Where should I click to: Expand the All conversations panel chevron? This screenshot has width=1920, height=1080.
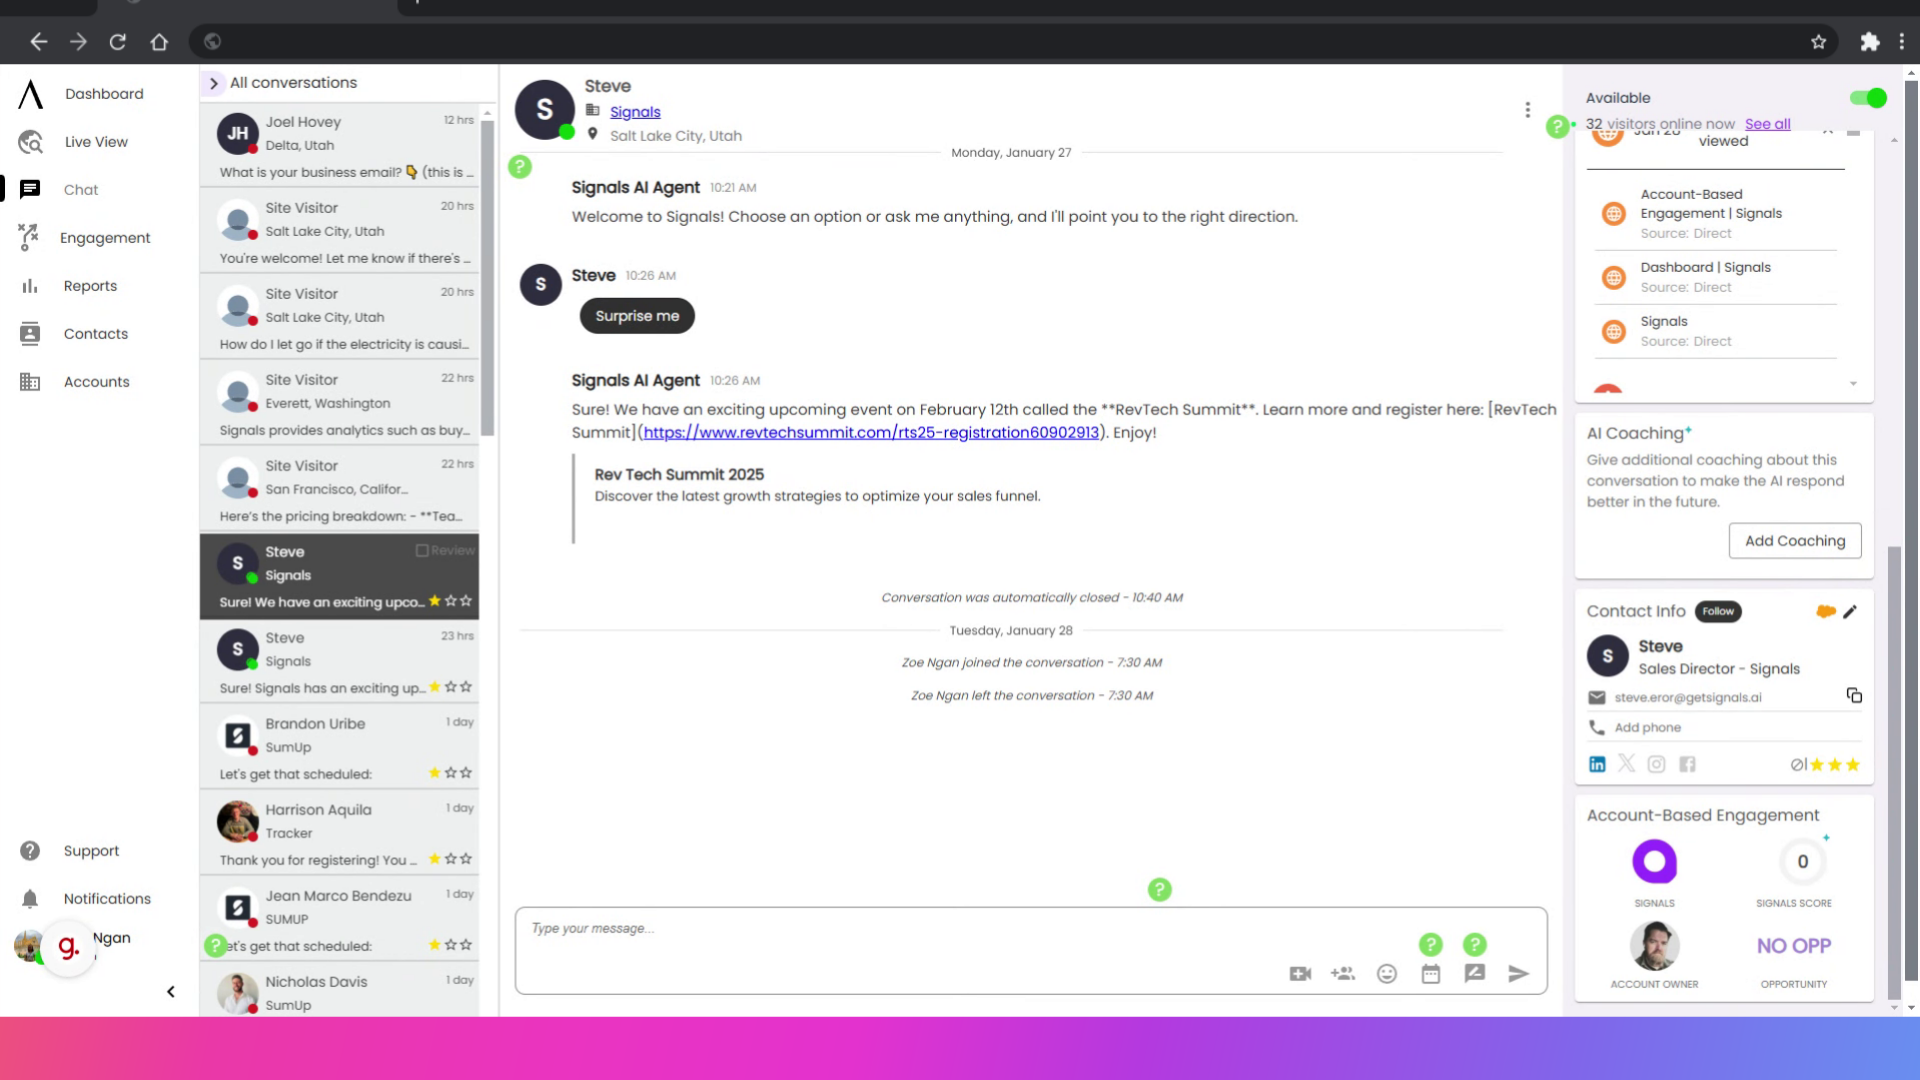coord(213,84)
